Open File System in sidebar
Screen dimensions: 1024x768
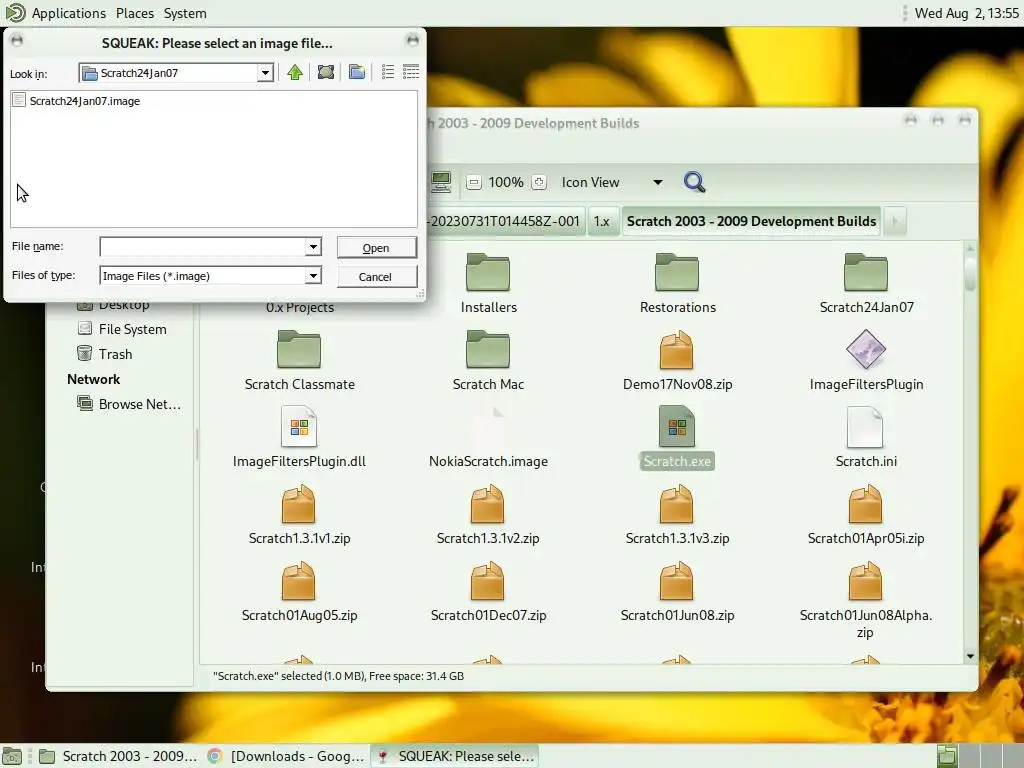pos(122,329)
